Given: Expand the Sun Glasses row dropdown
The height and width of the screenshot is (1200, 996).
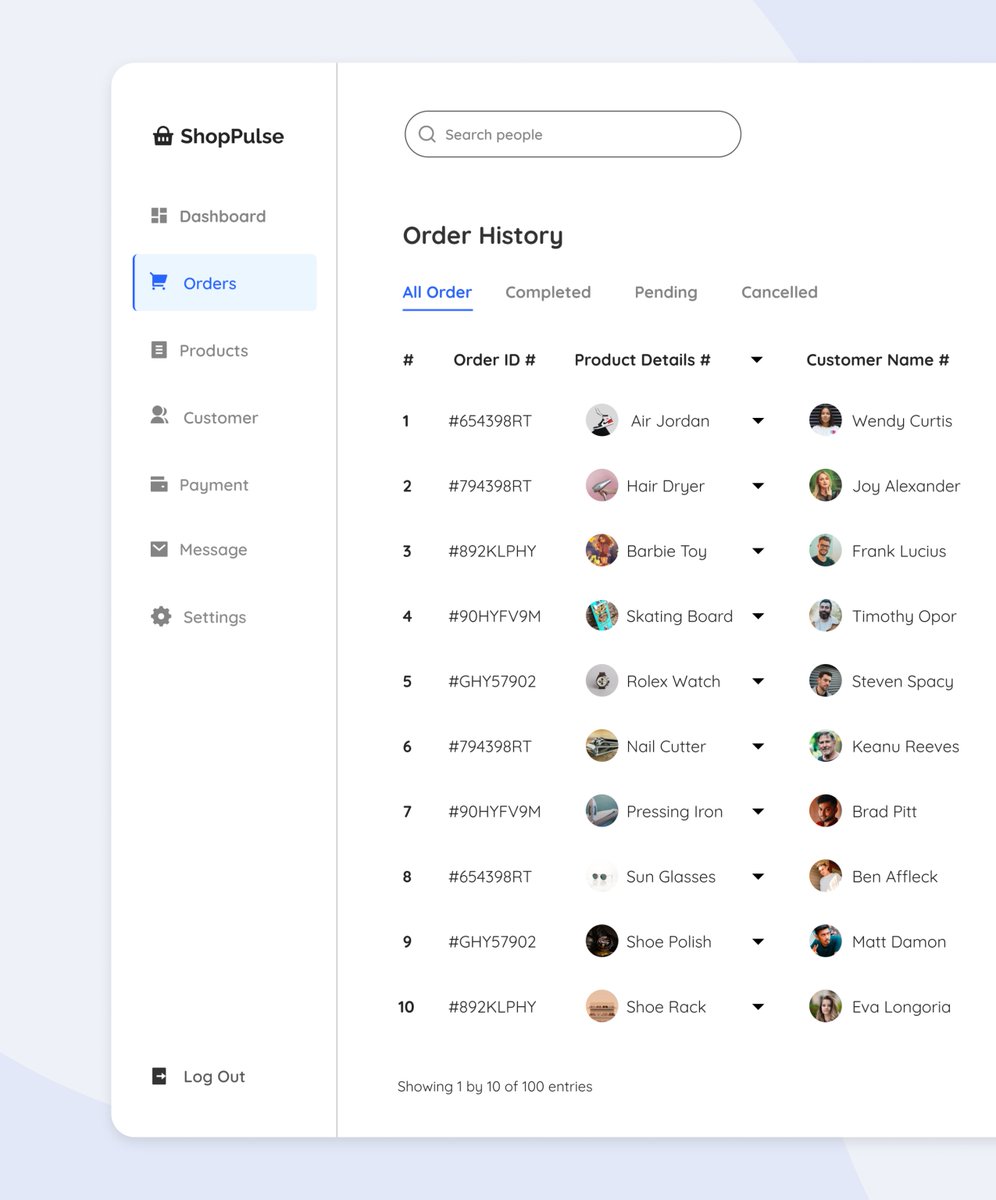Looking at the screenshot, I should point(758,877).
